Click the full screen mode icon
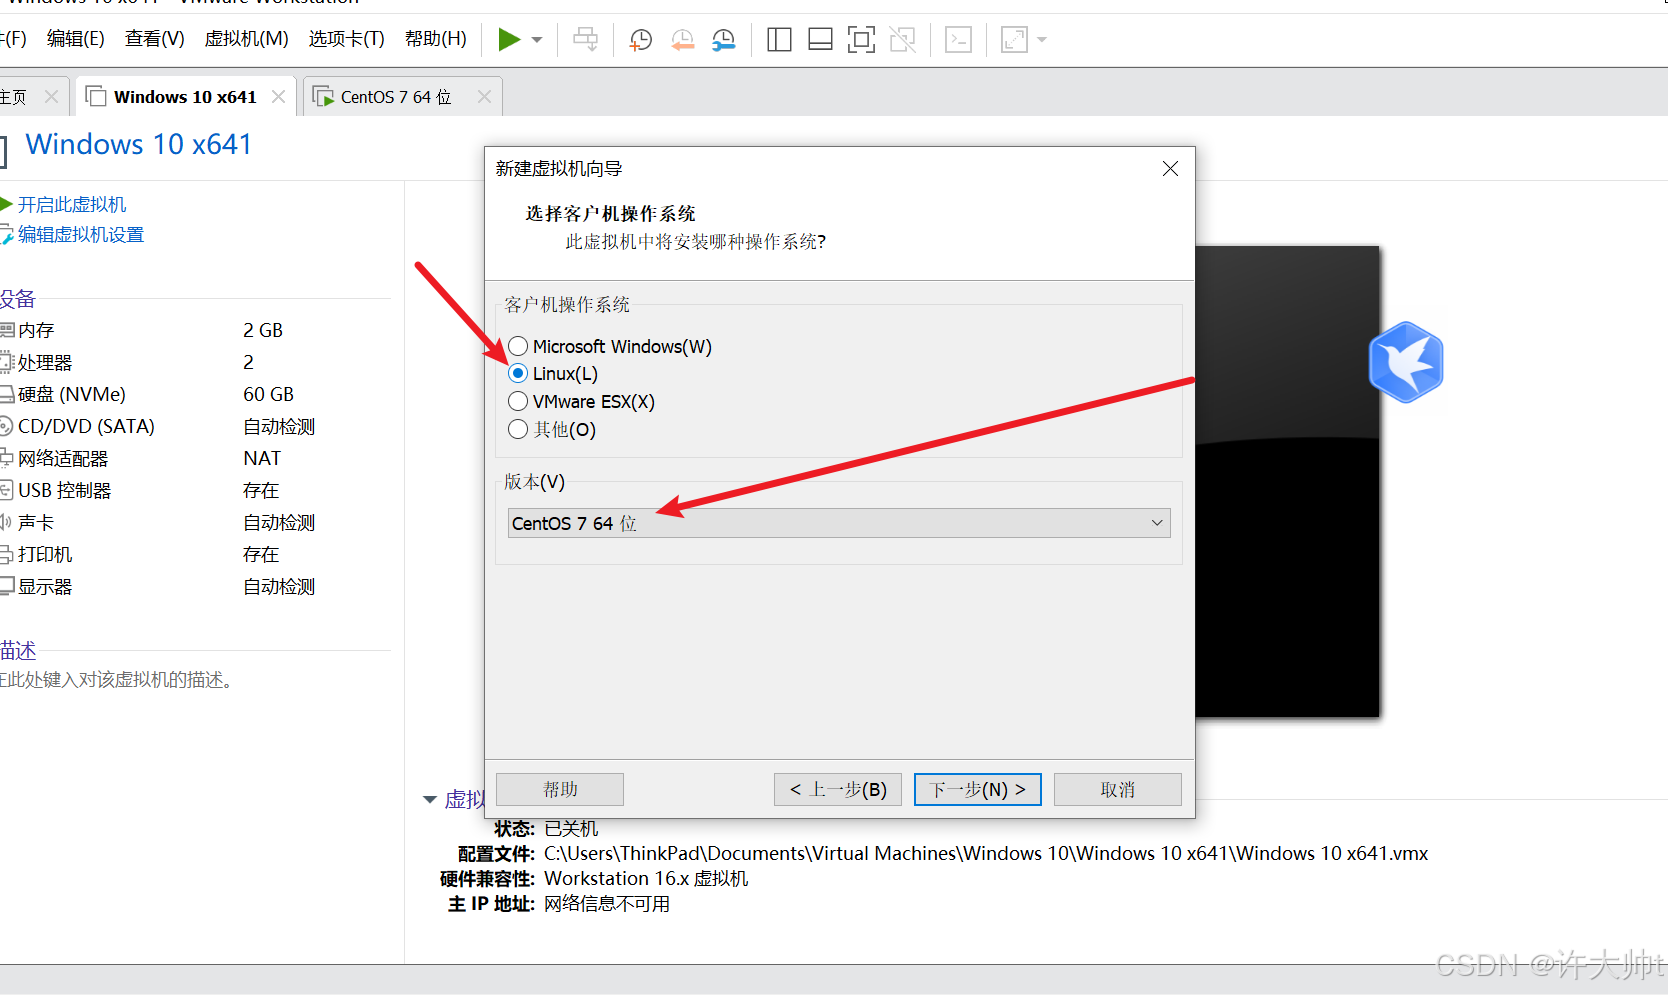 [x=861, y=39]
